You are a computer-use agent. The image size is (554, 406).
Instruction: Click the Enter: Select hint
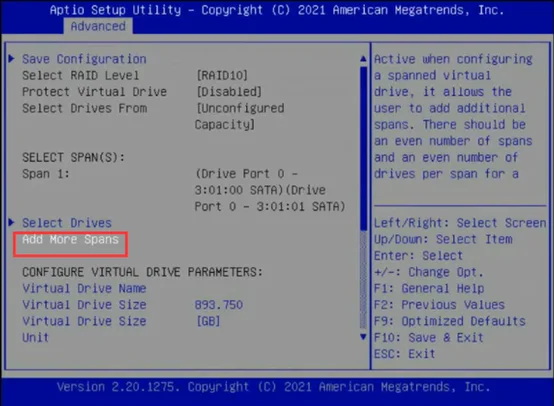pos(418,255)
